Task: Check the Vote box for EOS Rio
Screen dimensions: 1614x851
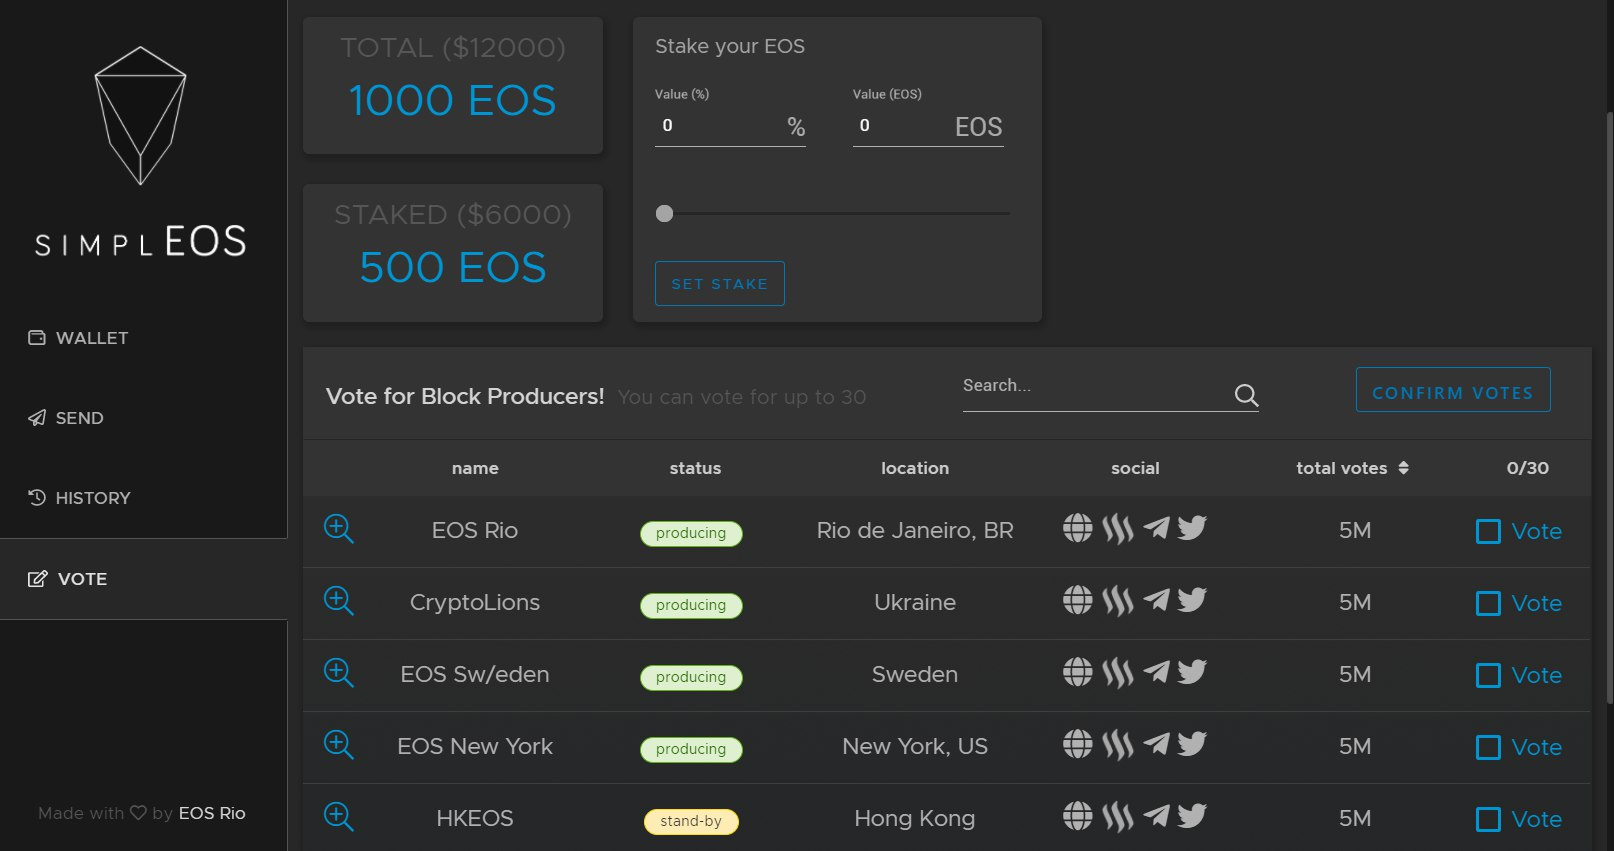Action: 1488,531
